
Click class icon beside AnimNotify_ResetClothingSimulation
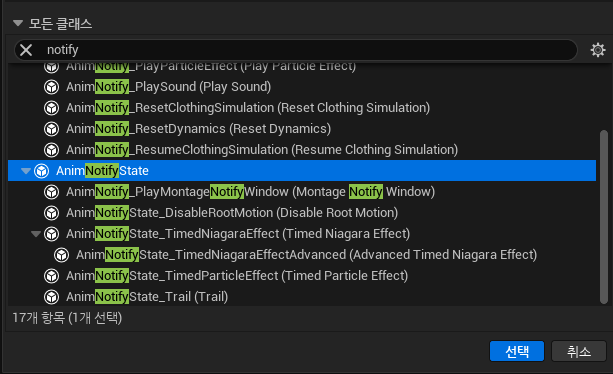point(51,108)
